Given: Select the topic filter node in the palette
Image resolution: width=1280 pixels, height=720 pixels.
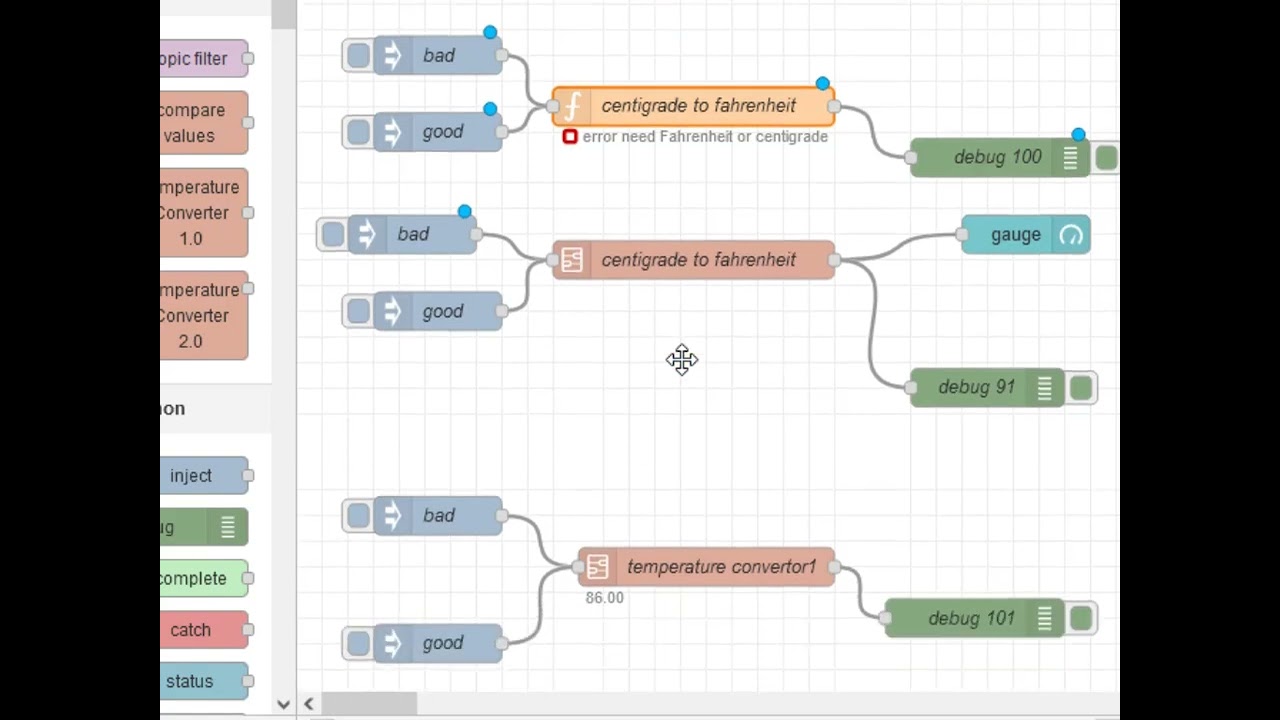Looking at the screenshot, I should (204, 59).
